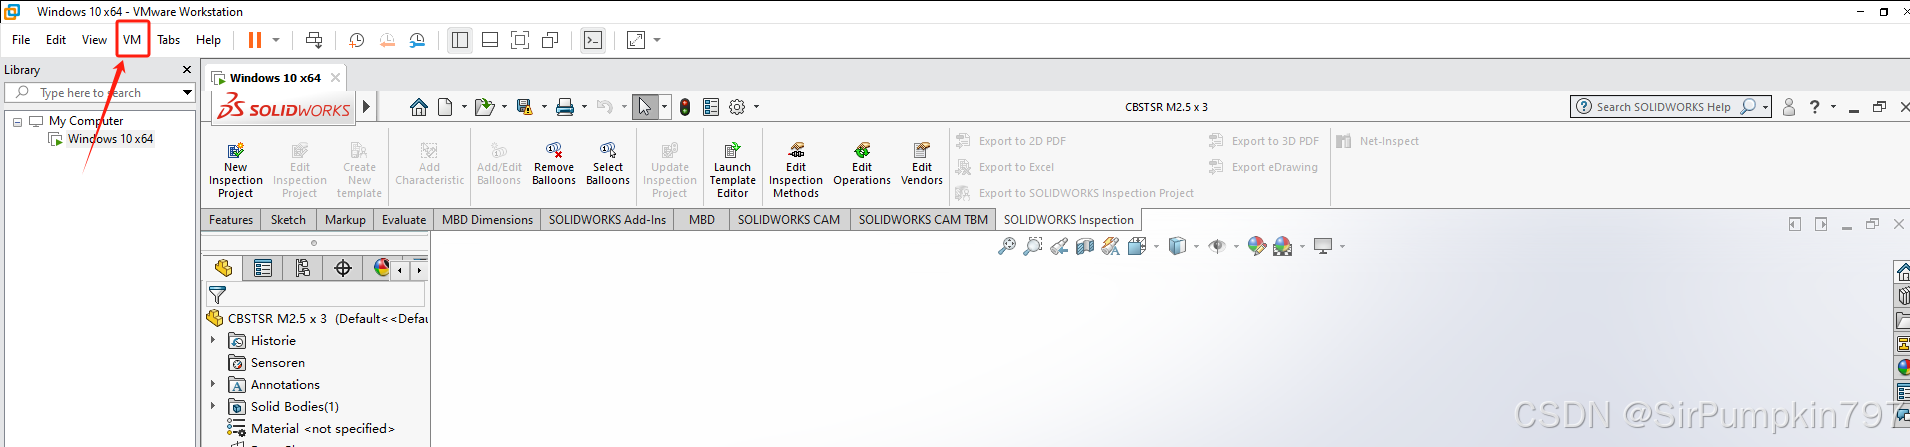
Task: Open the stretch guest dropdown arrow
Action: pyautogui.click(x=657, y=40)
